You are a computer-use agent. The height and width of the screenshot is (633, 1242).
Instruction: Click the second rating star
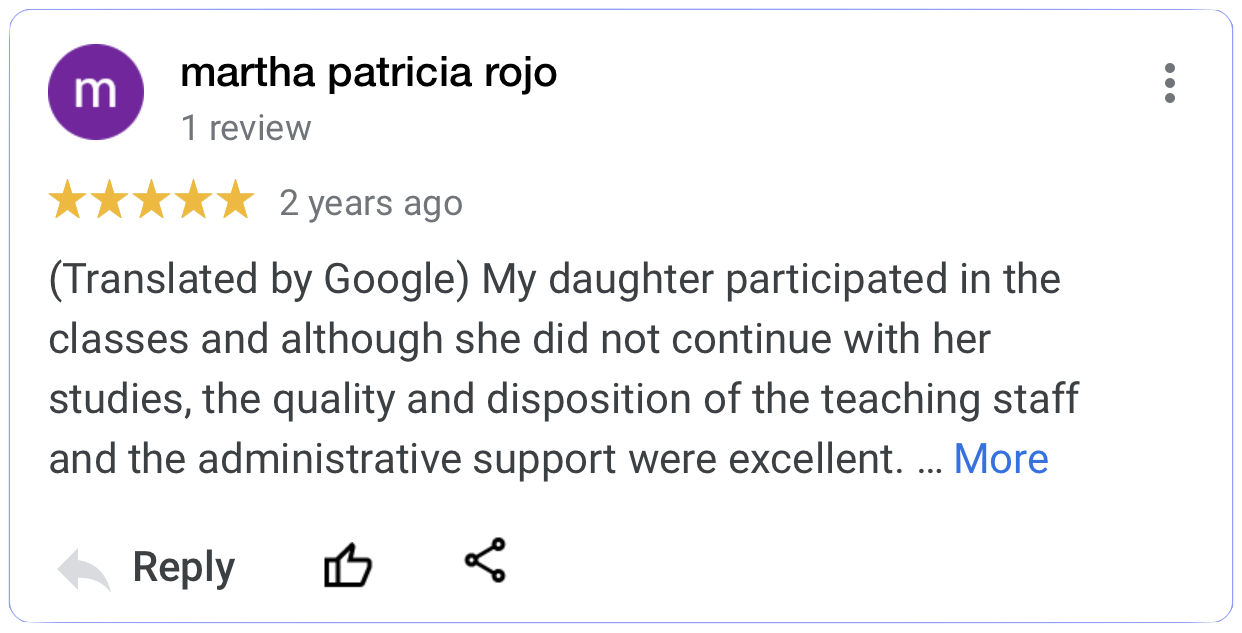[x=110, y=201]
